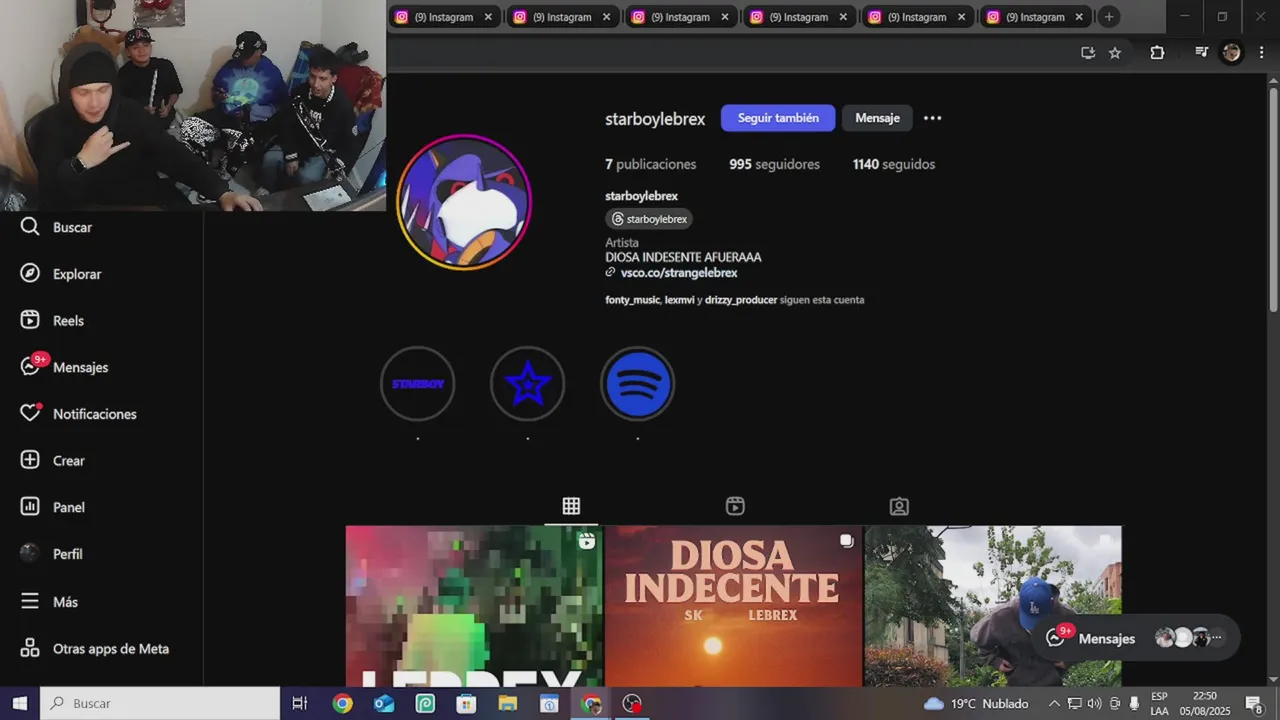Viewport: 1280px width, 720px height.
Task: Open the pixelated LEBREX reel post
Action: click(474, 606)
